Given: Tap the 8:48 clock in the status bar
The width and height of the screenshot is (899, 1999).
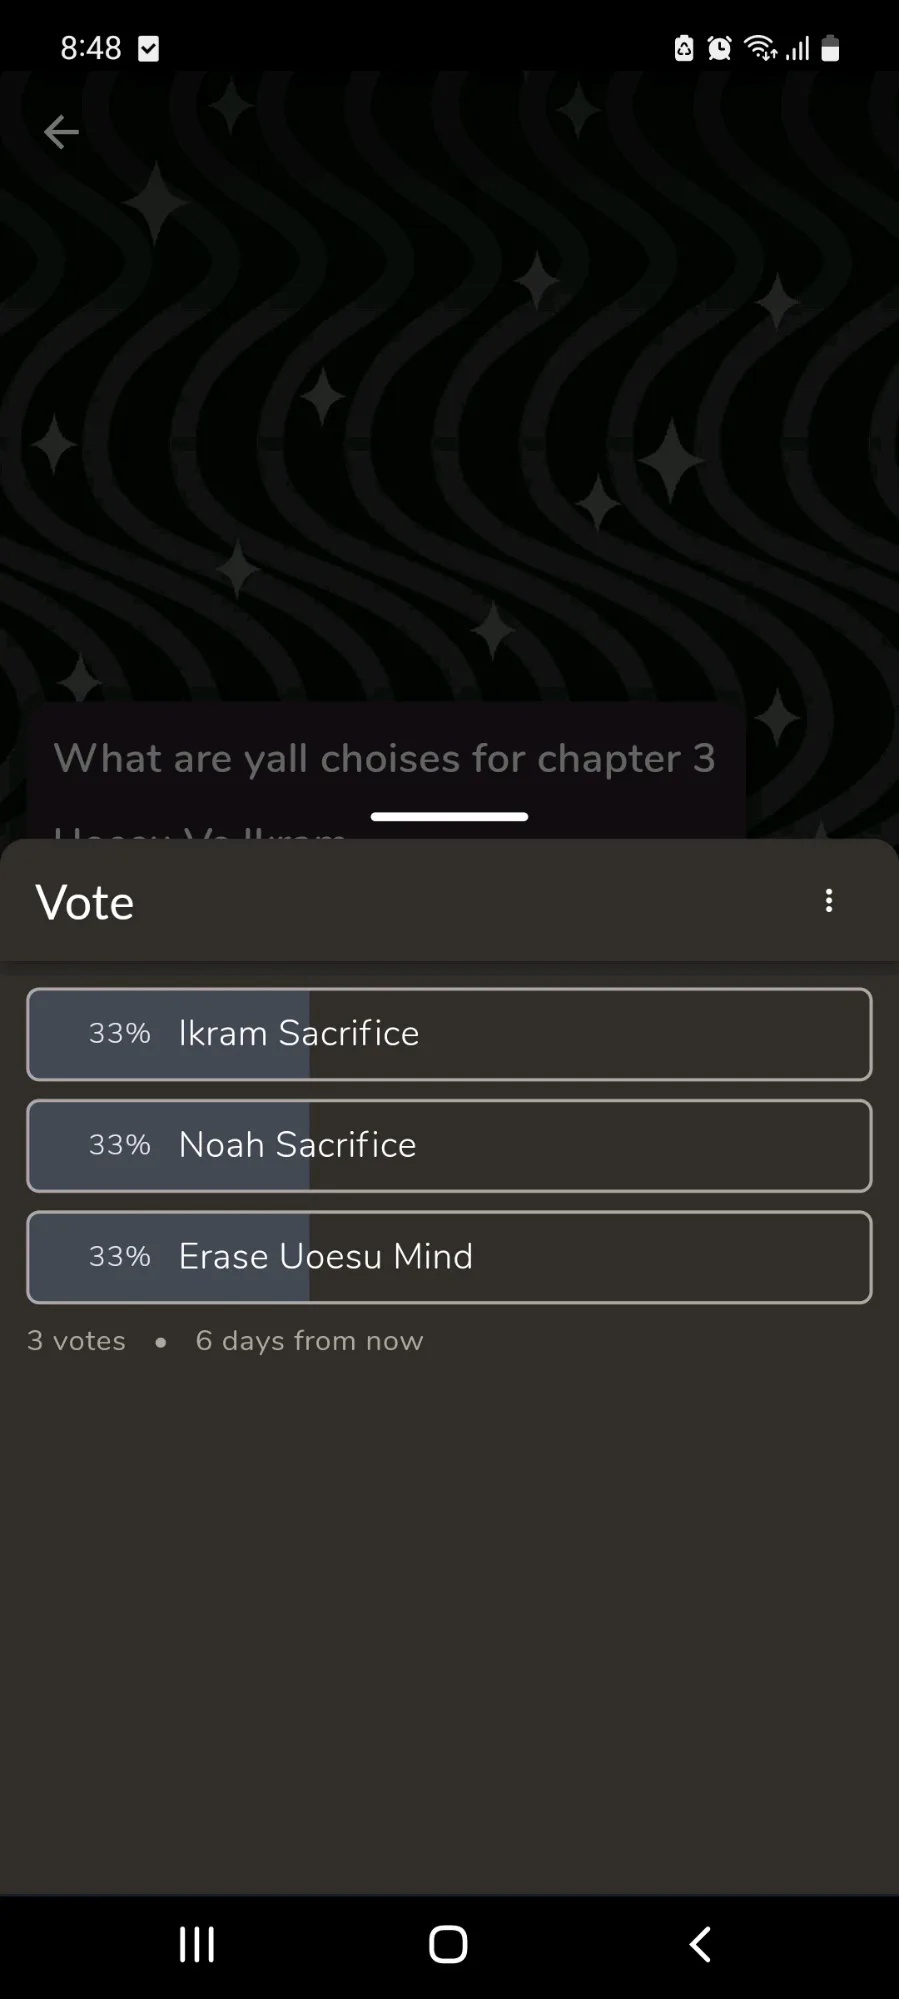Looking at the screenshot, I should tap(90, 48).
